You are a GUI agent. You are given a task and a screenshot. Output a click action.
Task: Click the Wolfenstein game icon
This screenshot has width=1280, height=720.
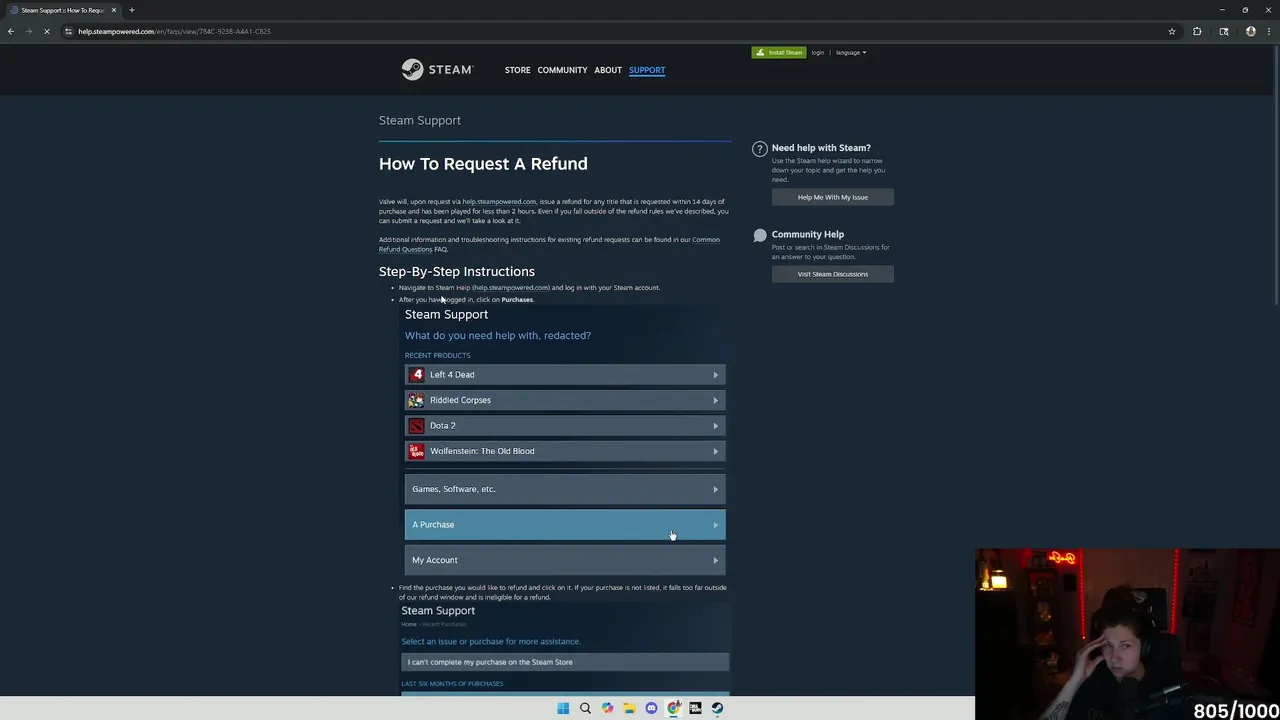pyautogui.click(x=416, y=451)
